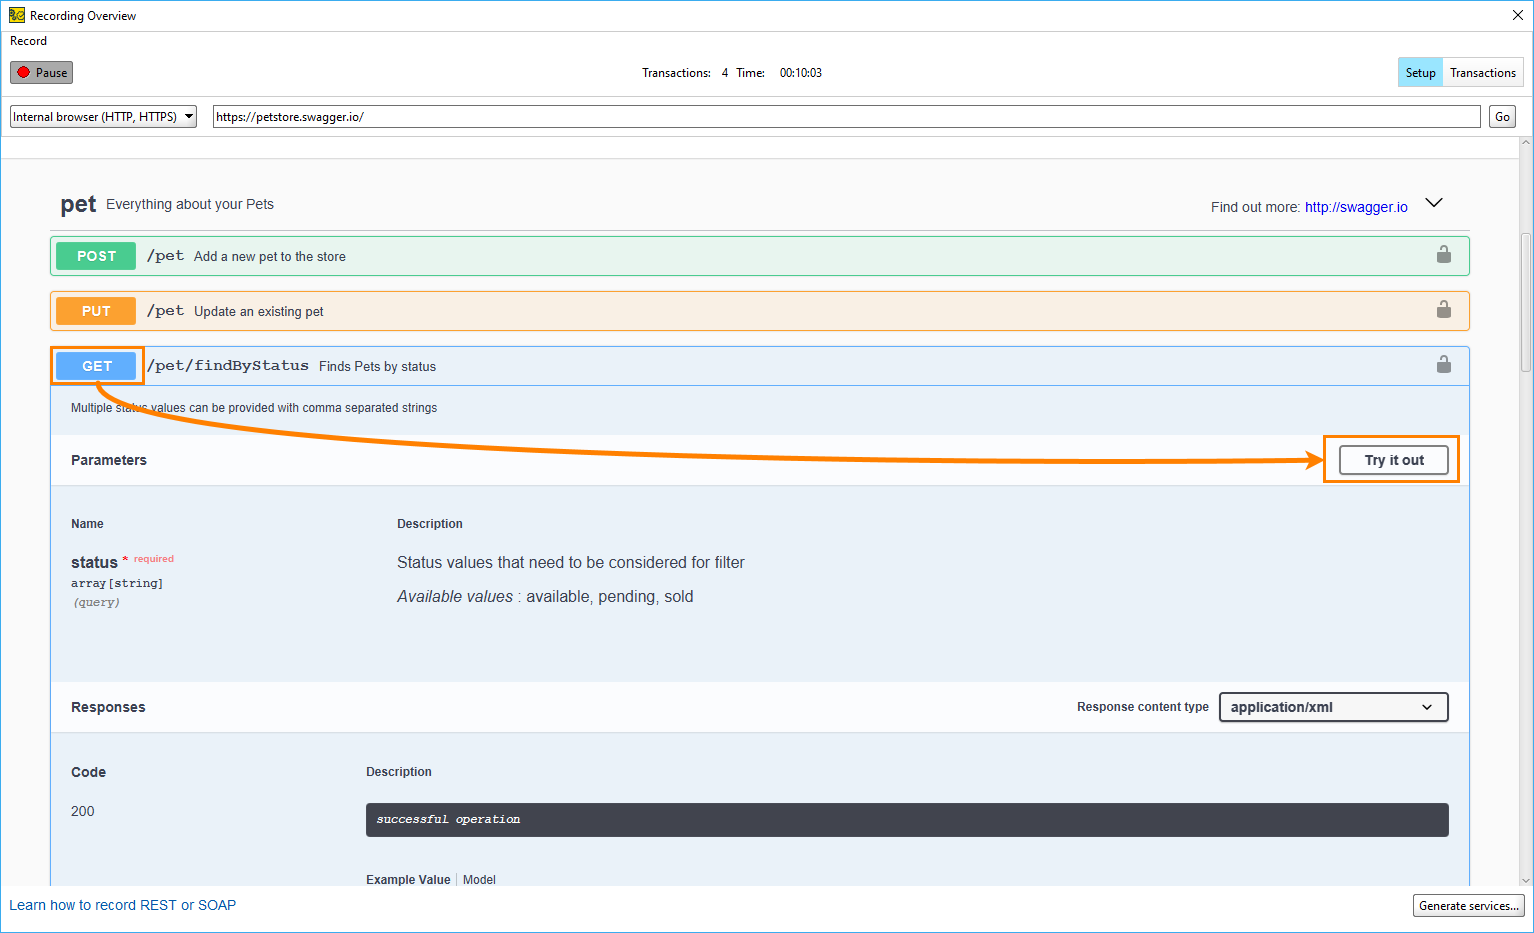Click the lock icon on the POST /pet row
The width and height of the screenshot is (1534, 933).
tap(1443, 254)
